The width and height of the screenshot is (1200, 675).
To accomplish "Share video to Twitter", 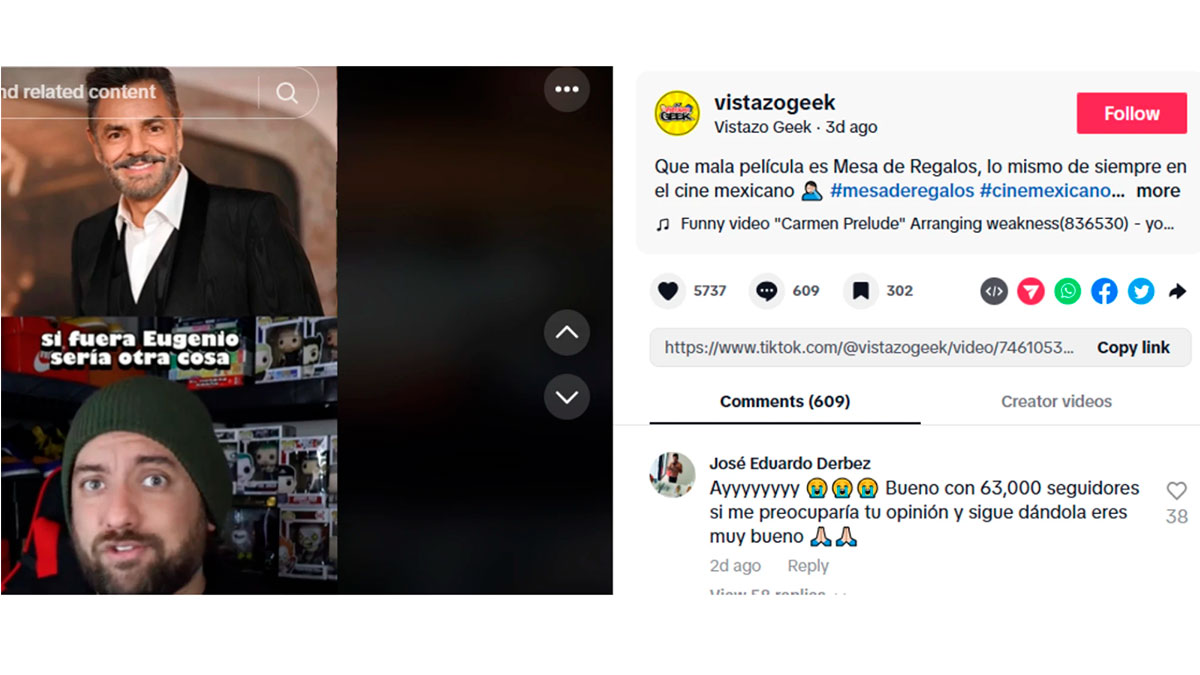I will [1141, 291].
